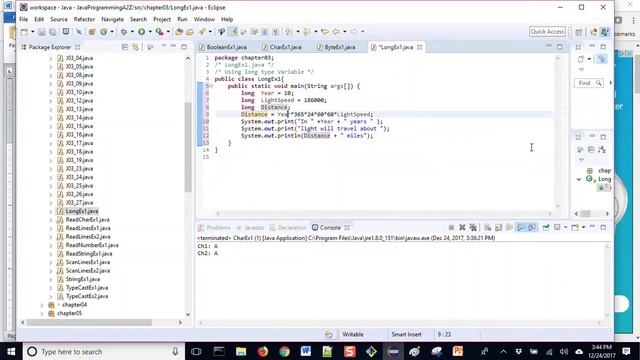Select ReadNumberEx1.java in Package Explorer
This screenshot has width=640, height=360.
tap(92, 245)
